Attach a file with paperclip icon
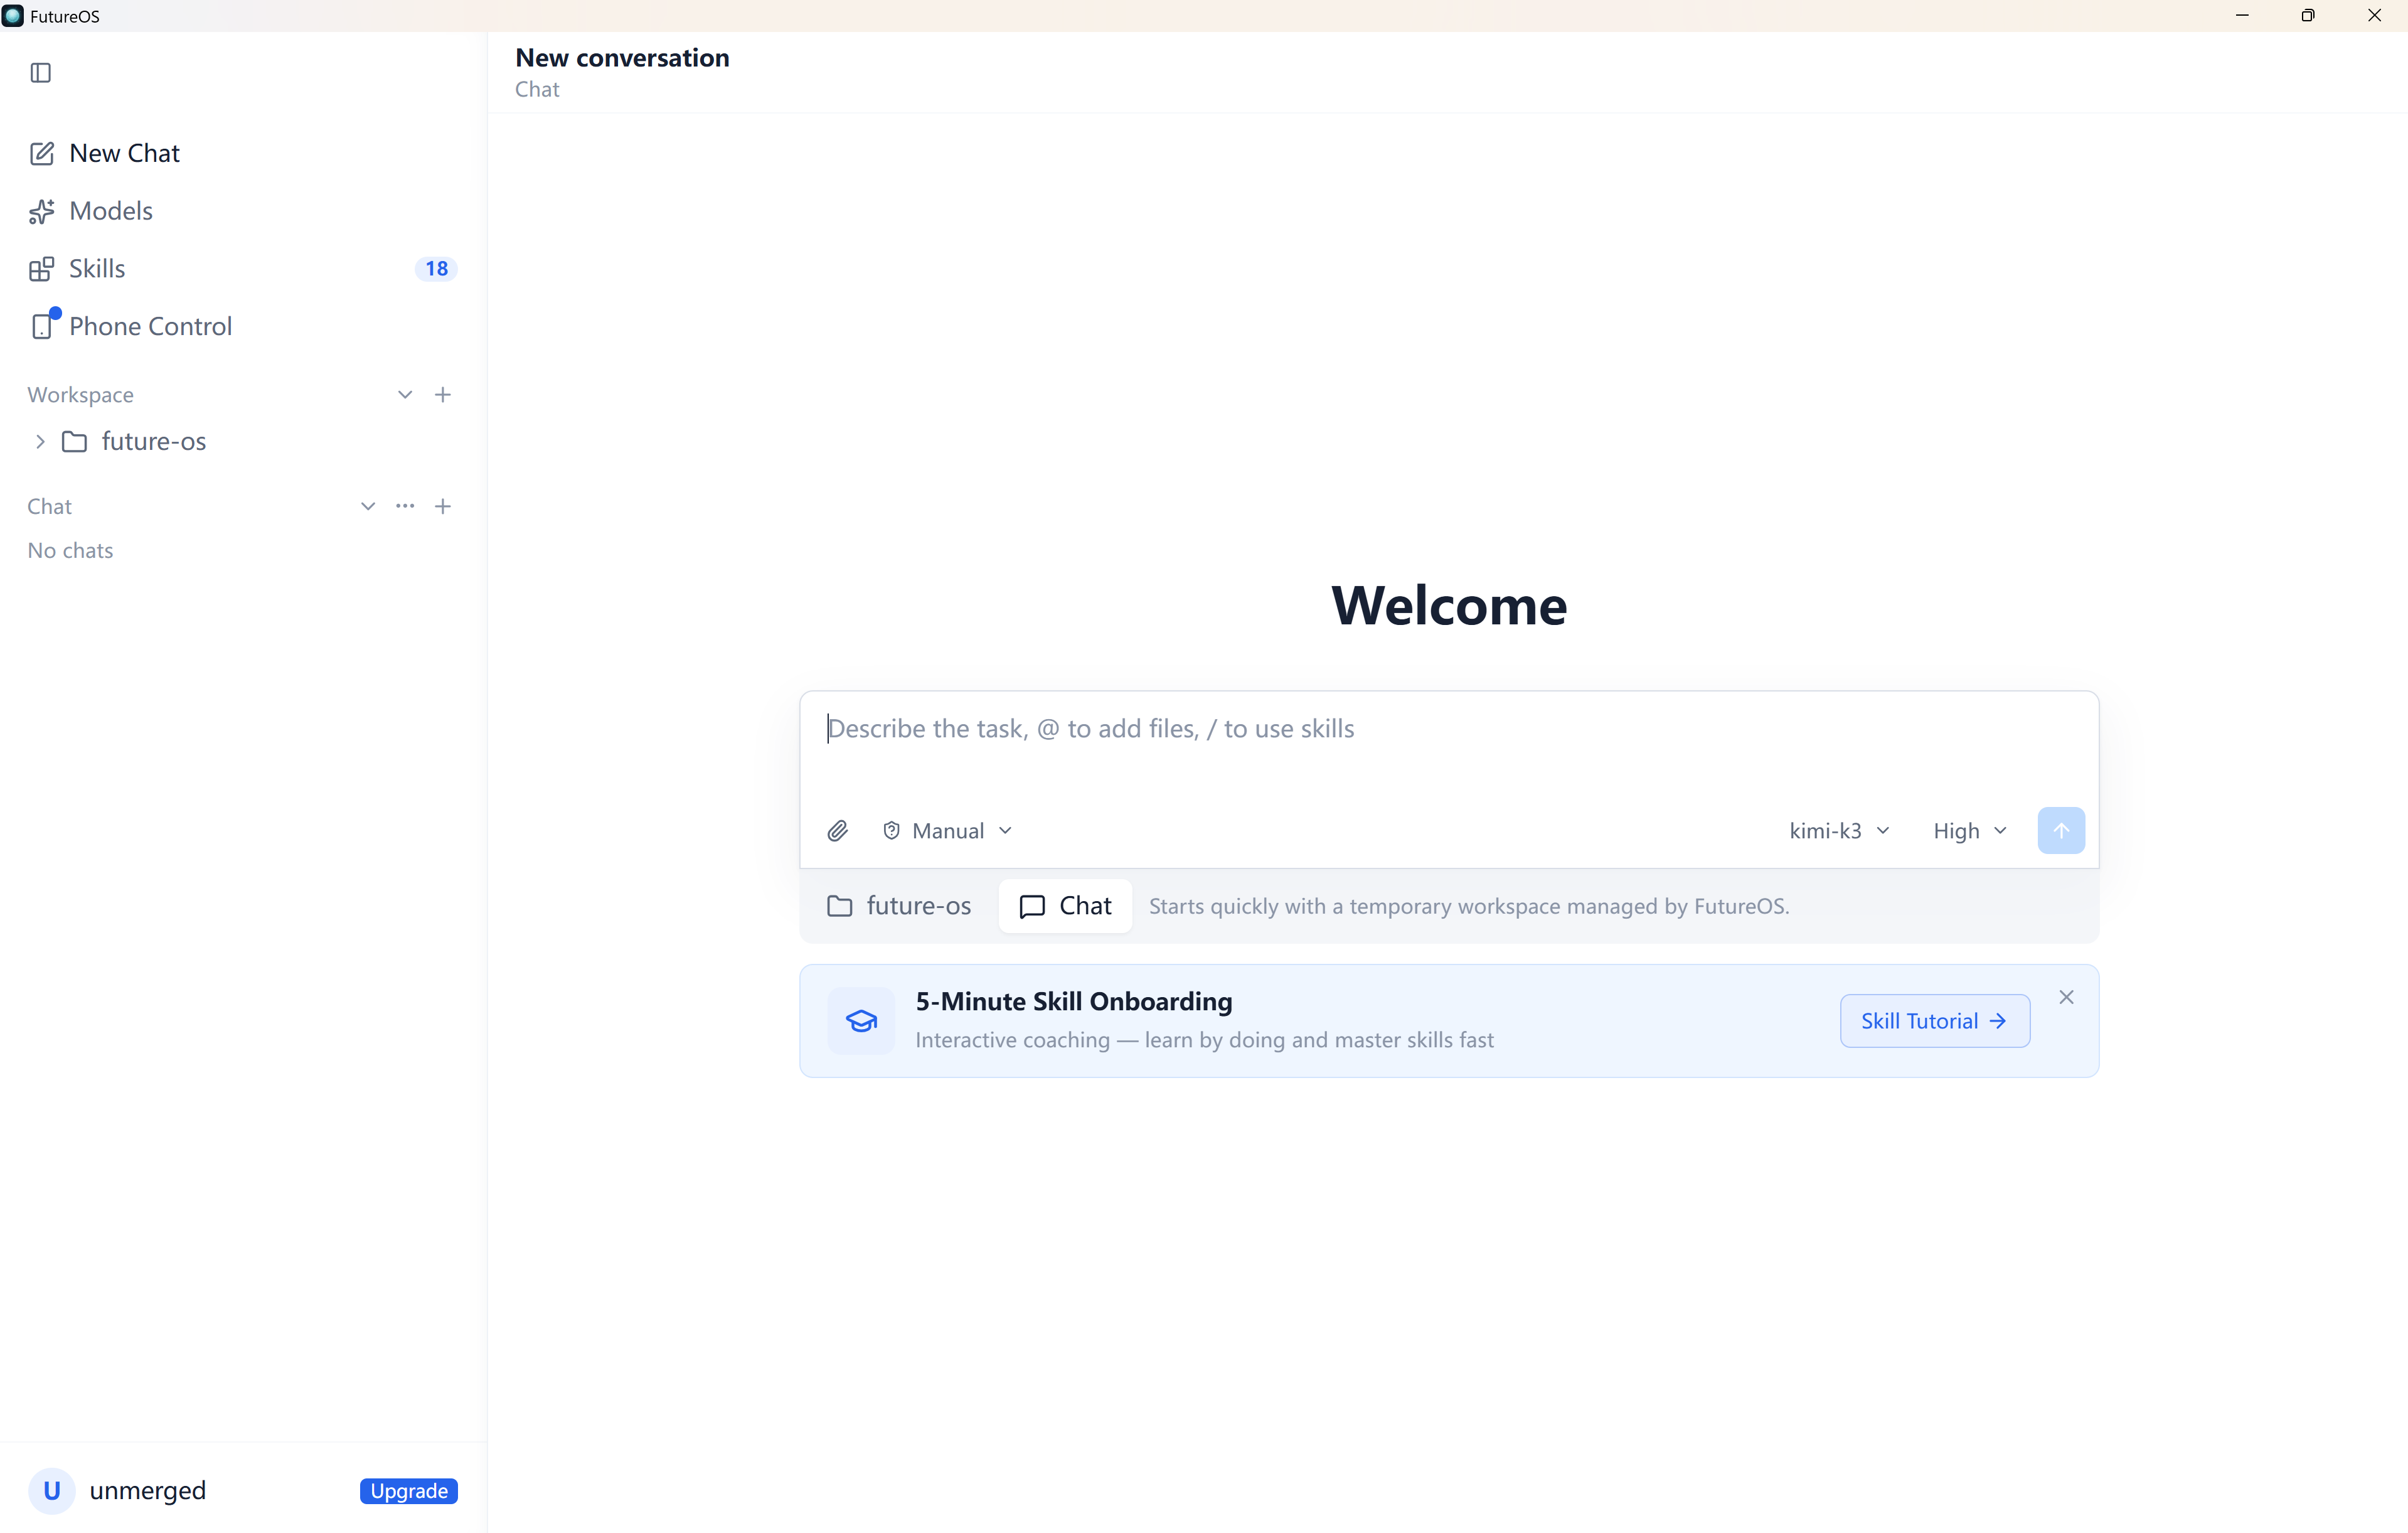The height and width of the screenshot is (1533, 2408). tap(838, 831)
